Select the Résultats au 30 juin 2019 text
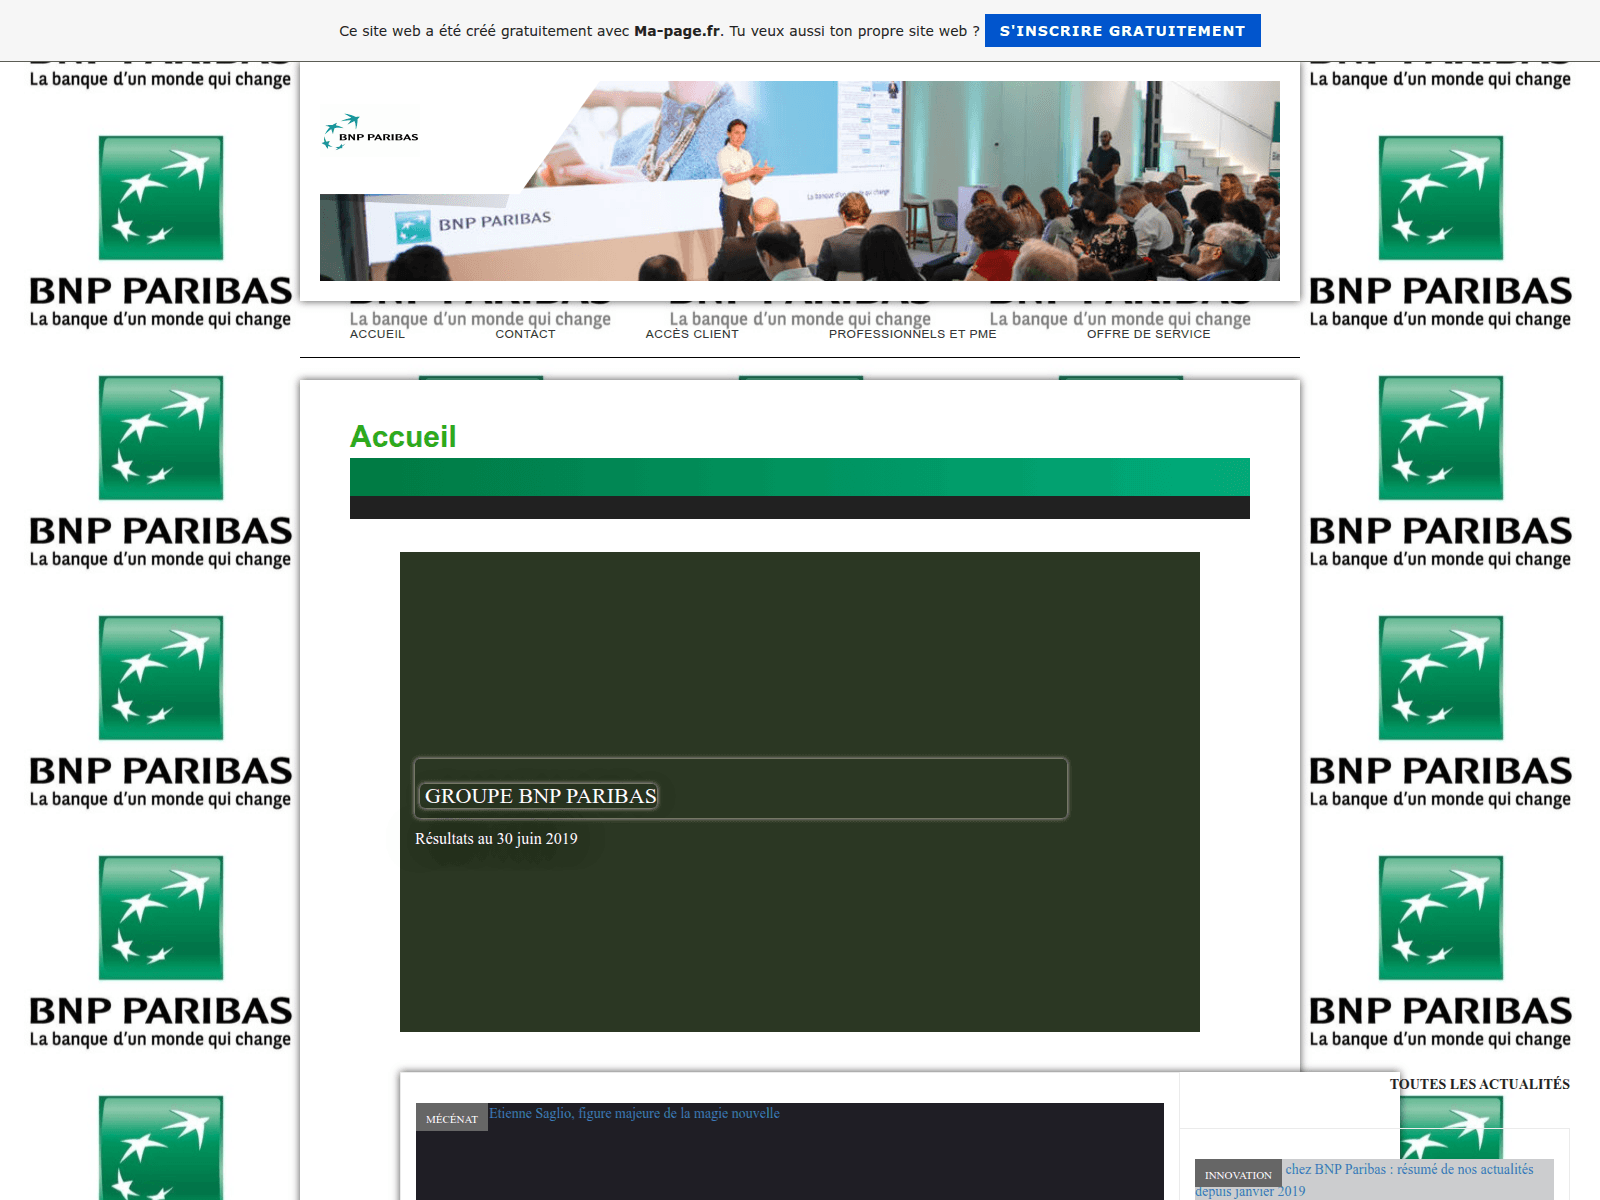1600x1200 pixels. 496,839
